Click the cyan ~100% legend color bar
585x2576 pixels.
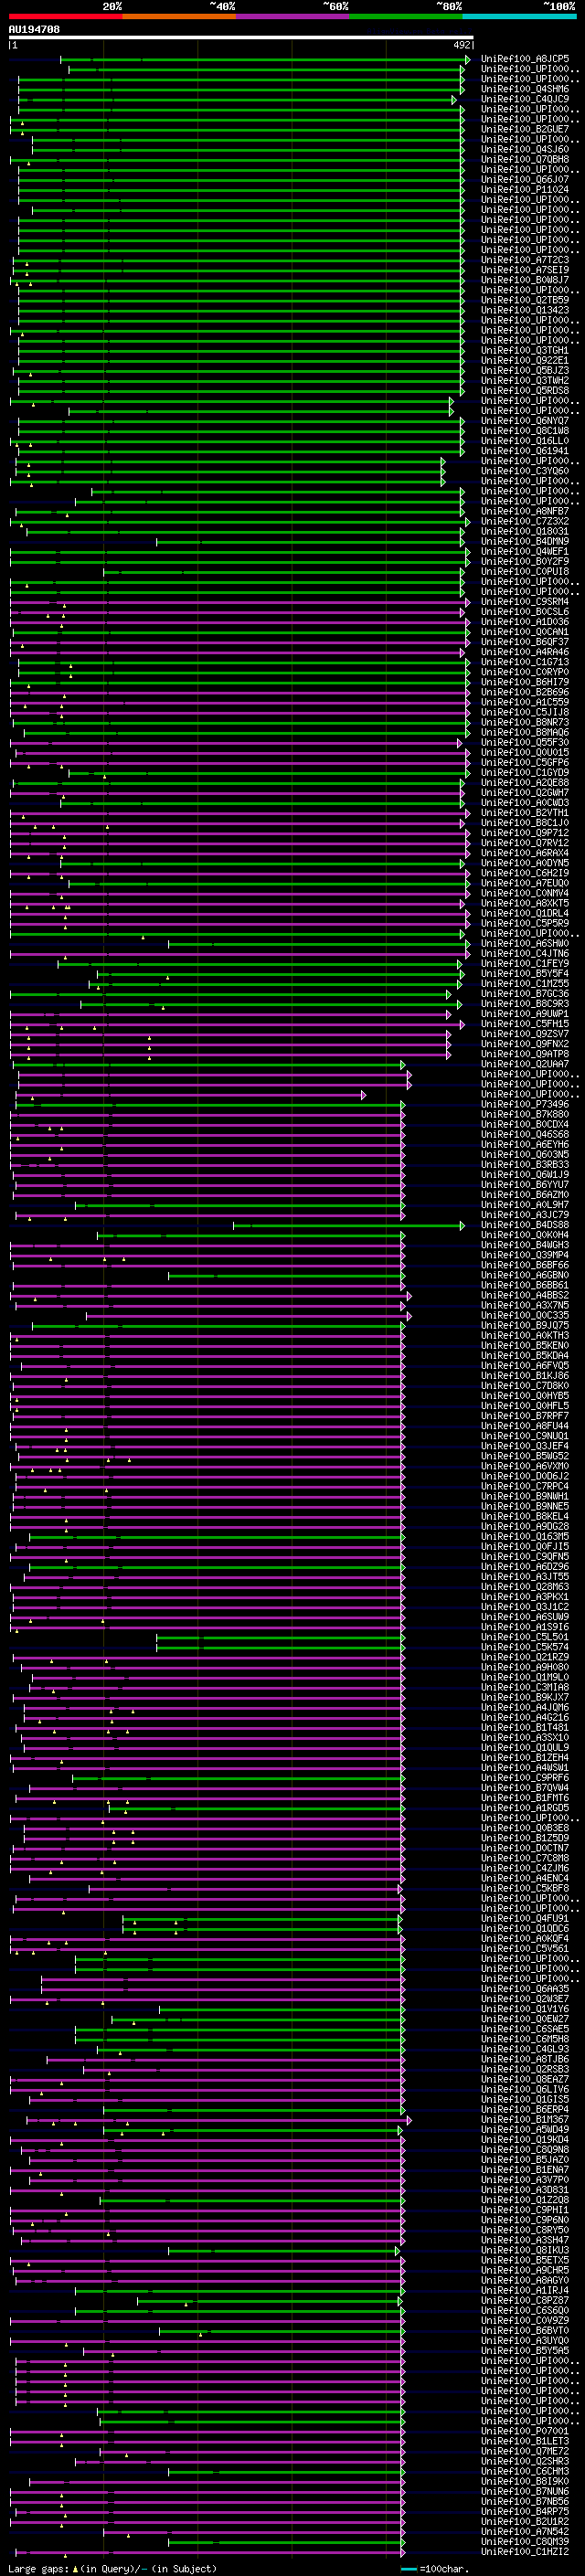click(x=519, y=16)
